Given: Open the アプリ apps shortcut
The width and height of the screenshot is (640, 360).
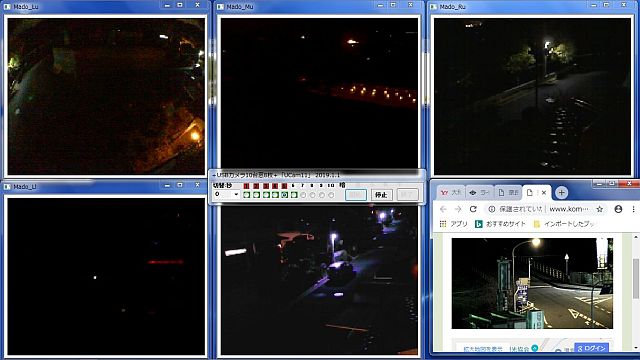Looking at the screenshot, I should (453, 224).
